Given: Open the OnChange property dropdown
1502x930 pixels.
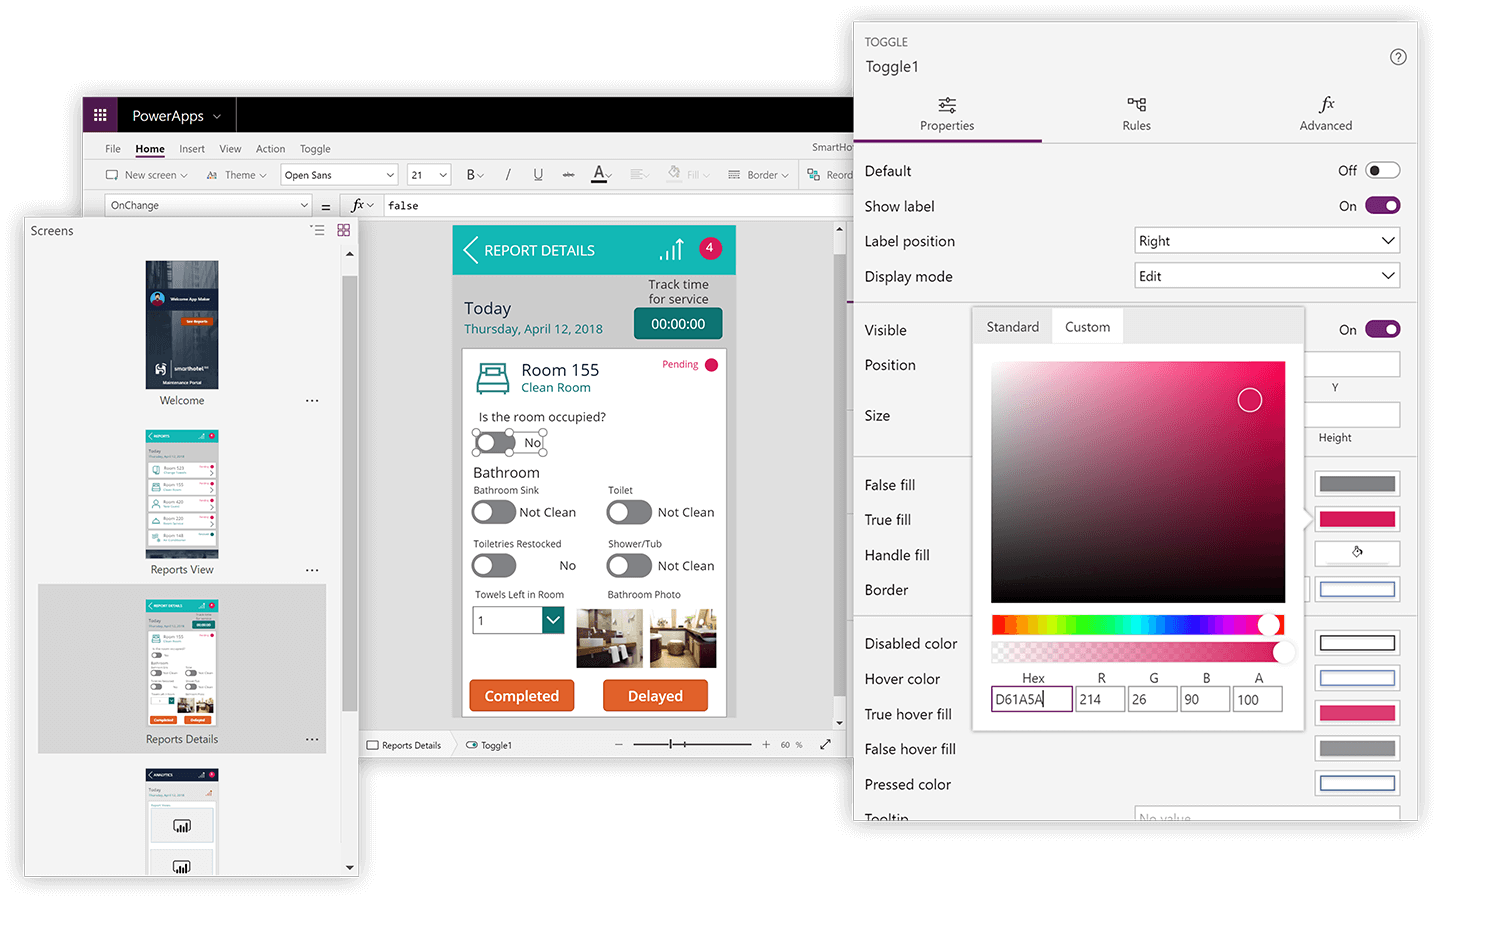Looking at the screenshot, I should point(208,205).
